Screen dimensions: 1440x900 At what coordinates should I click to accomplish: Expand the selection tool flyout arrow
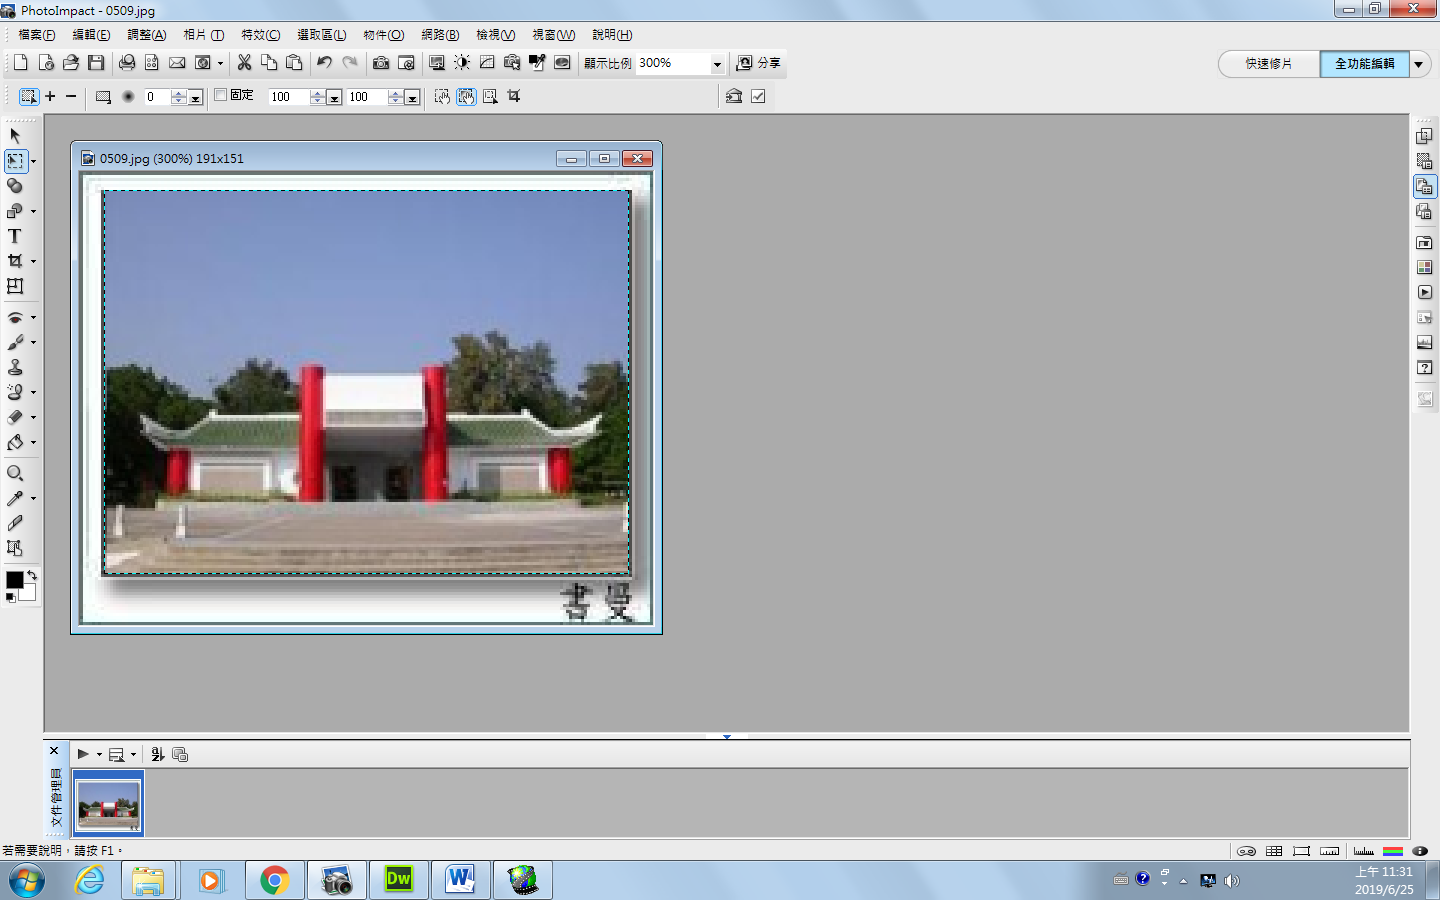(x=33, y=161)
